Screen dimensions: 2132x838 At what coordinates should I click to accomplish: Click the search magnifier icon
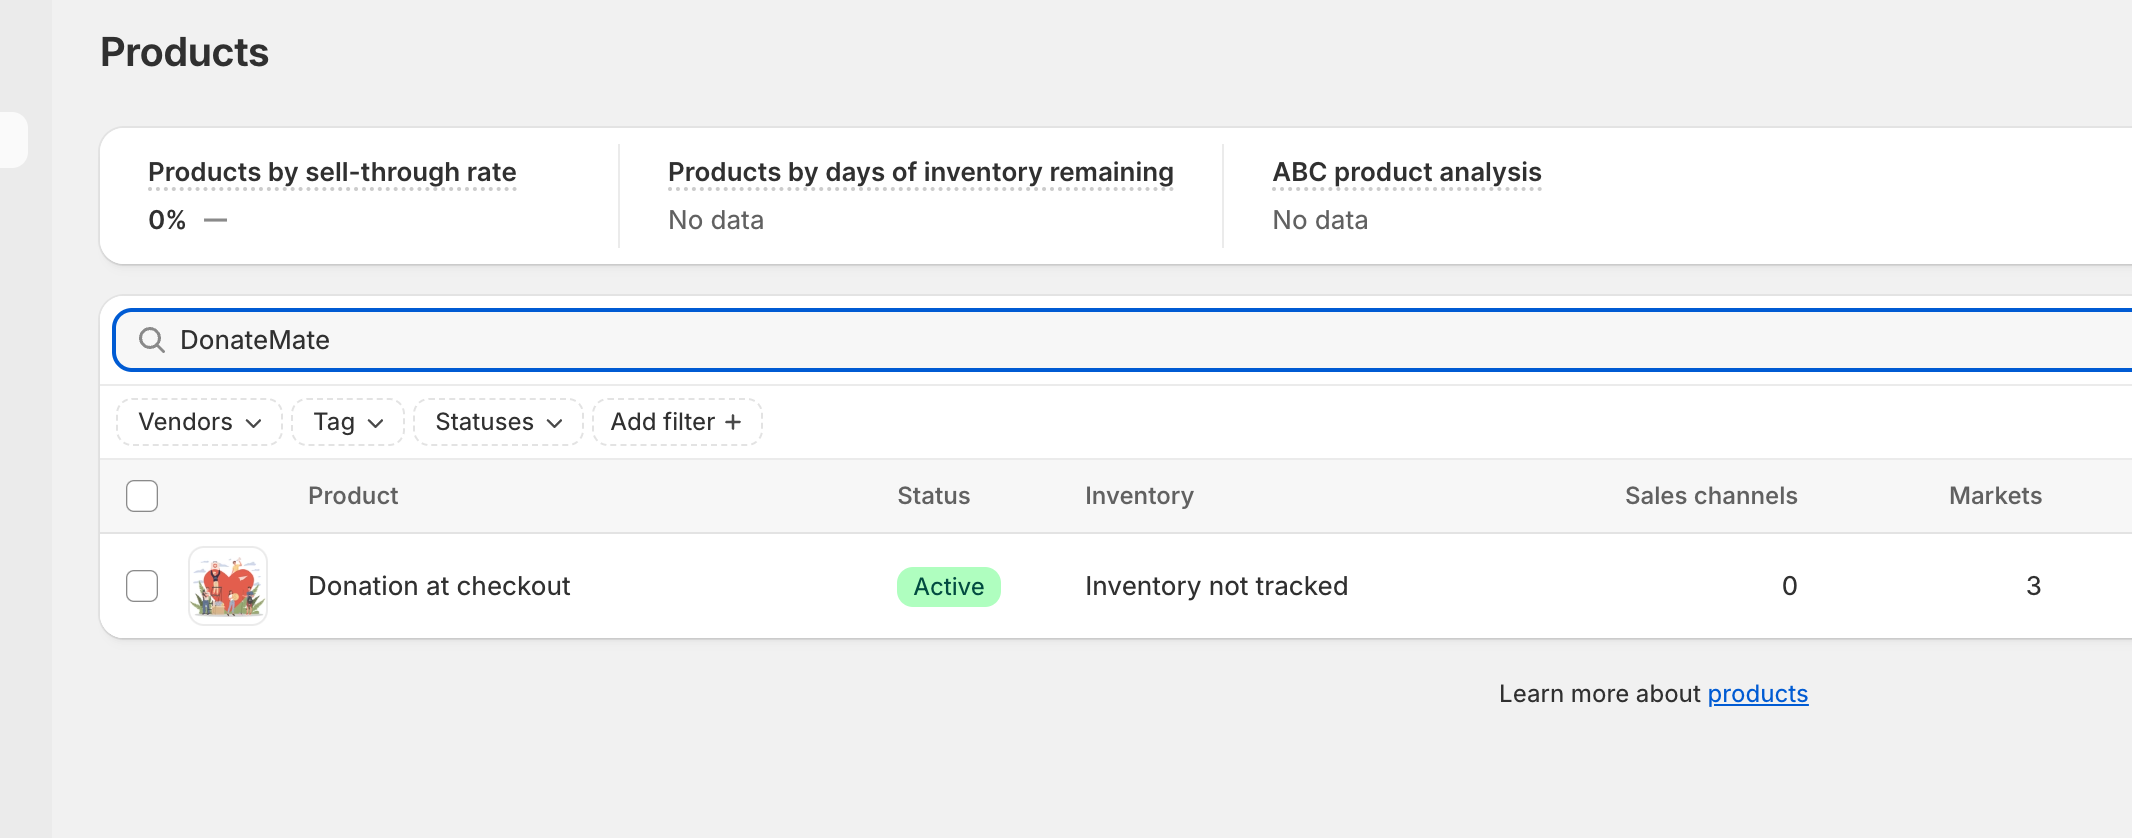152,340
